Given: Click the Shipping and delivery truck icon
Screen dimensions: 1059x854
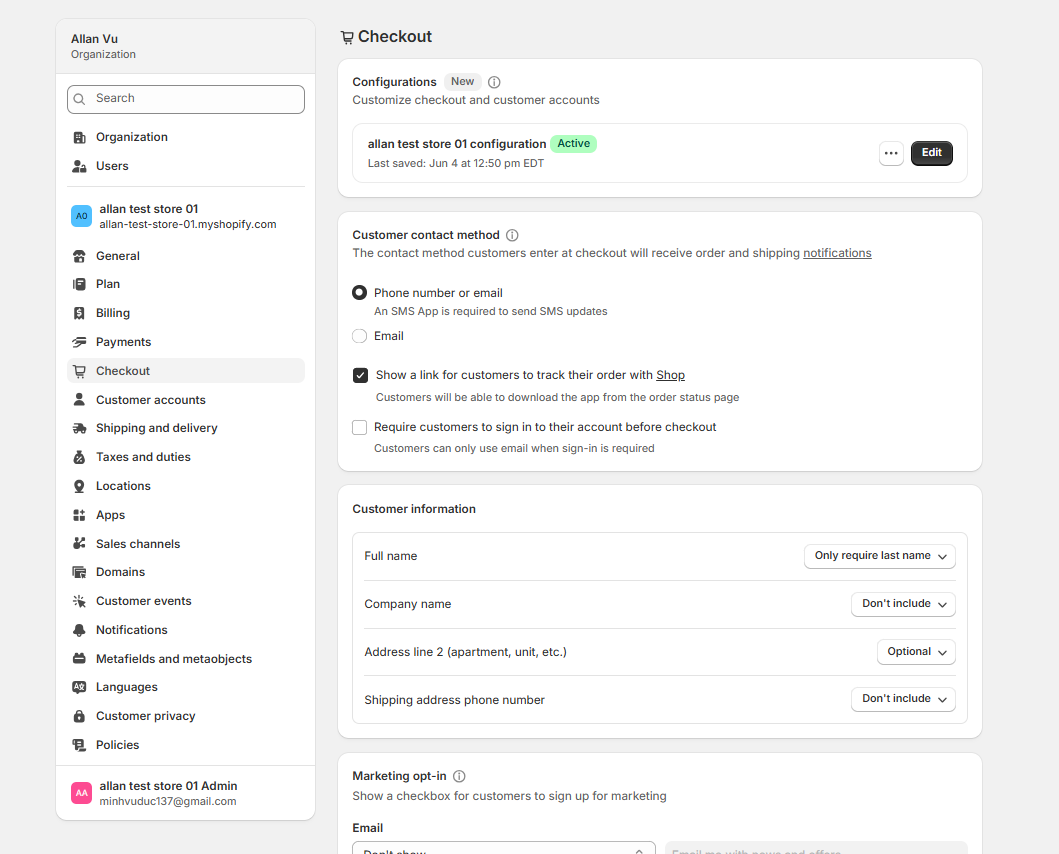Looking at the screenshot, I should (79, 428).
